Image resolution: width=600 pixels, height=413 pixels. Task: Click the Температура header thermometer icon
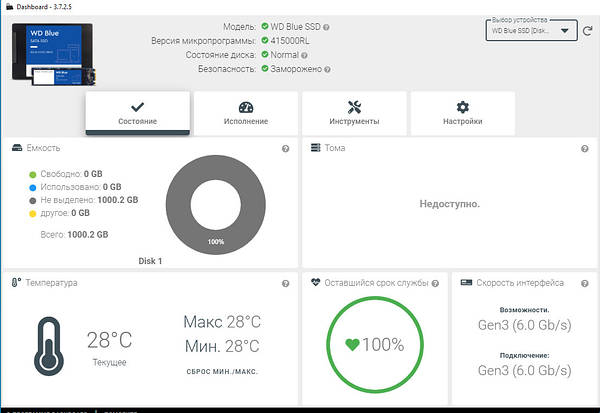(16, 282)
